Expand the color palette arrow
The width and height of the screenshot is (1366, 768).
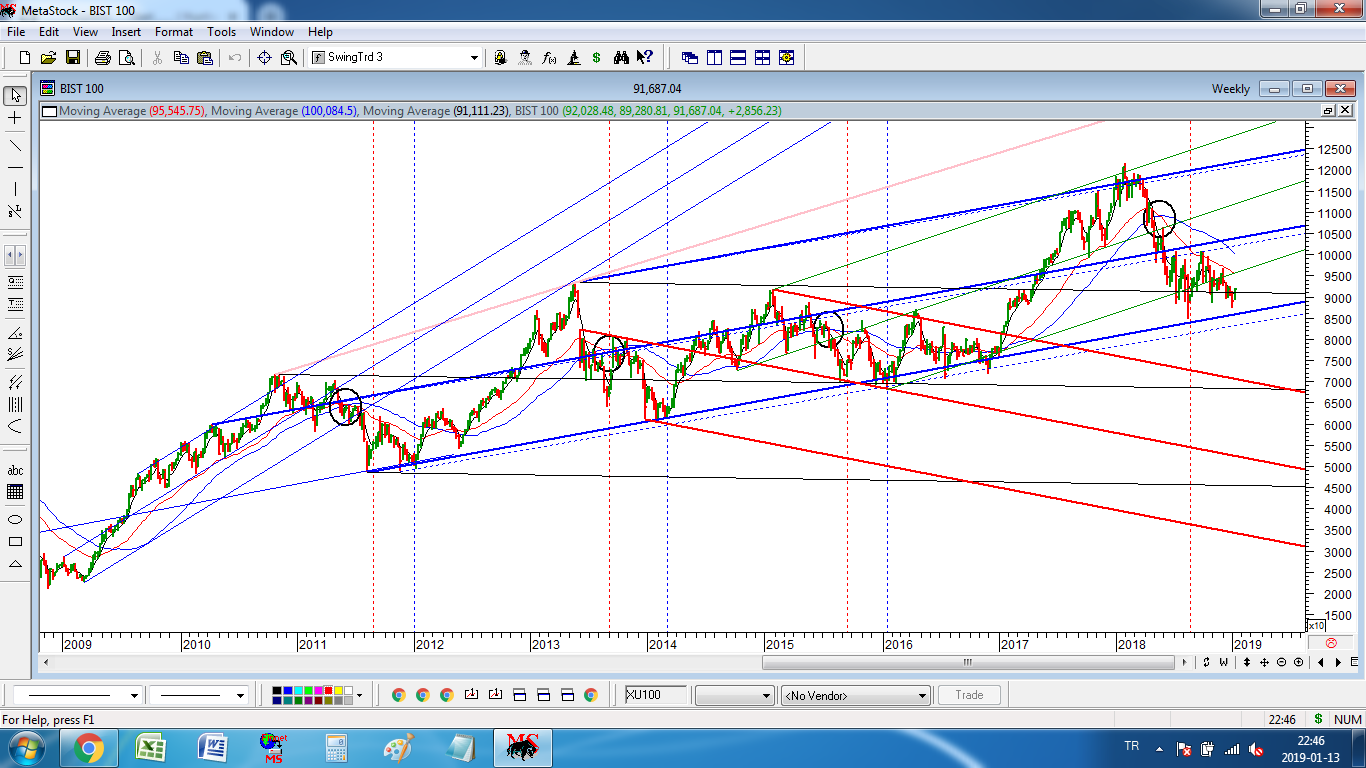pos(359,695)
